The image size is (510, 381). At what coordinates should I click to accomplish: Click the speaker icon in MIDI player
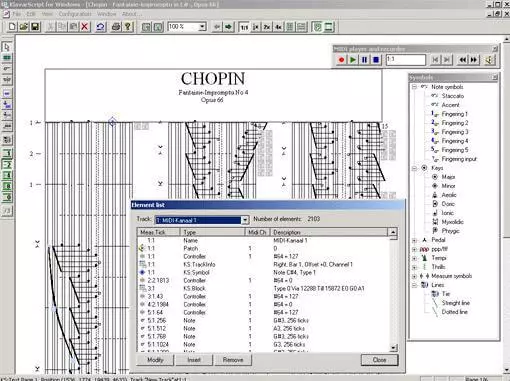(x=489, y=60)
